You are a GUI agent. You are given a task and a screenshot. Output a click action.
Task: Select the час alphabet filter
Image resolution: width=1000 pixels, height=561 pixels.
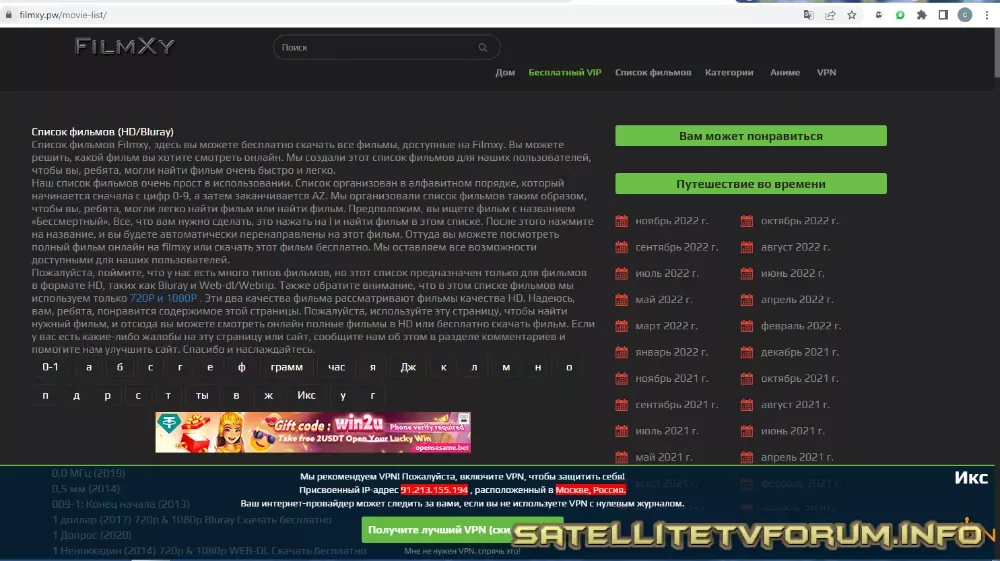click(336, 367)
